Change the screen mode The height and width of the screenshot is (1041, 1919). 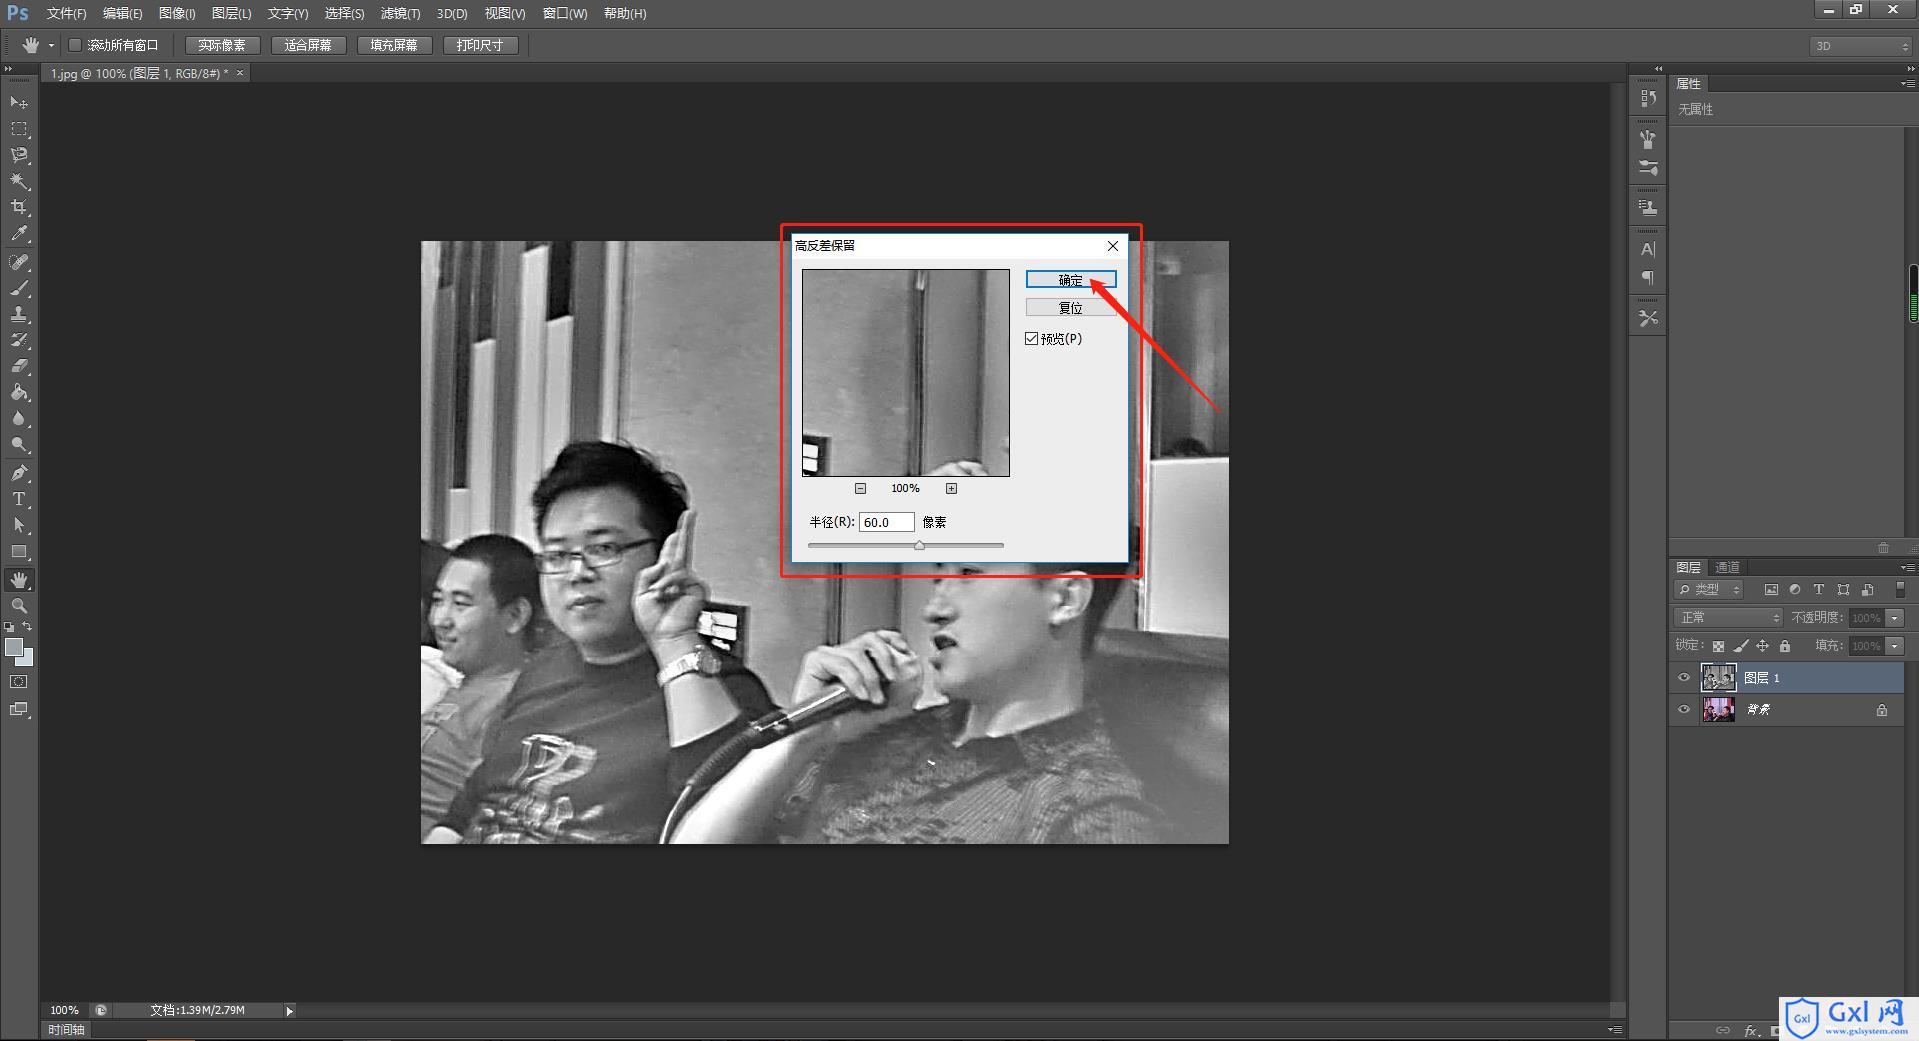pyautogui.click(x=19, y=709)
